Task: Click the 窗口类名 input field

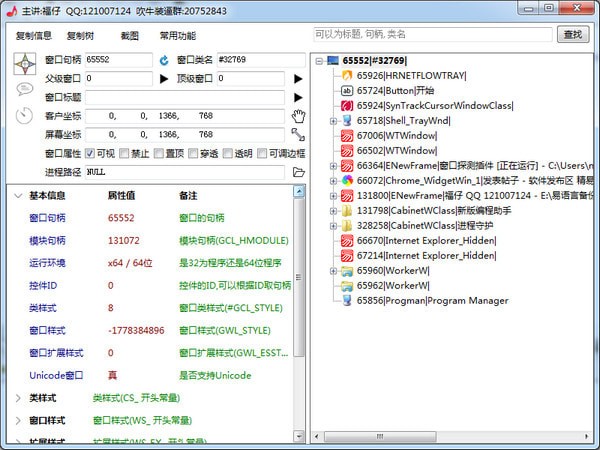Action: coord(261,60)
